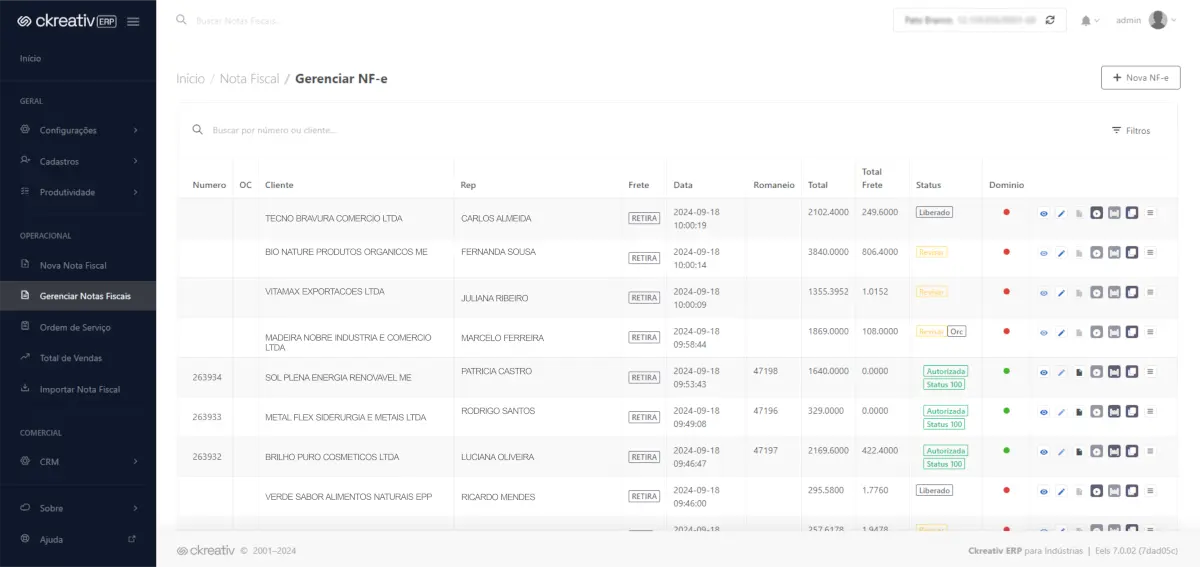Expand Configurações submenu chevron
This screenshot has width=1200, height=567.
(x=135, y=130)
